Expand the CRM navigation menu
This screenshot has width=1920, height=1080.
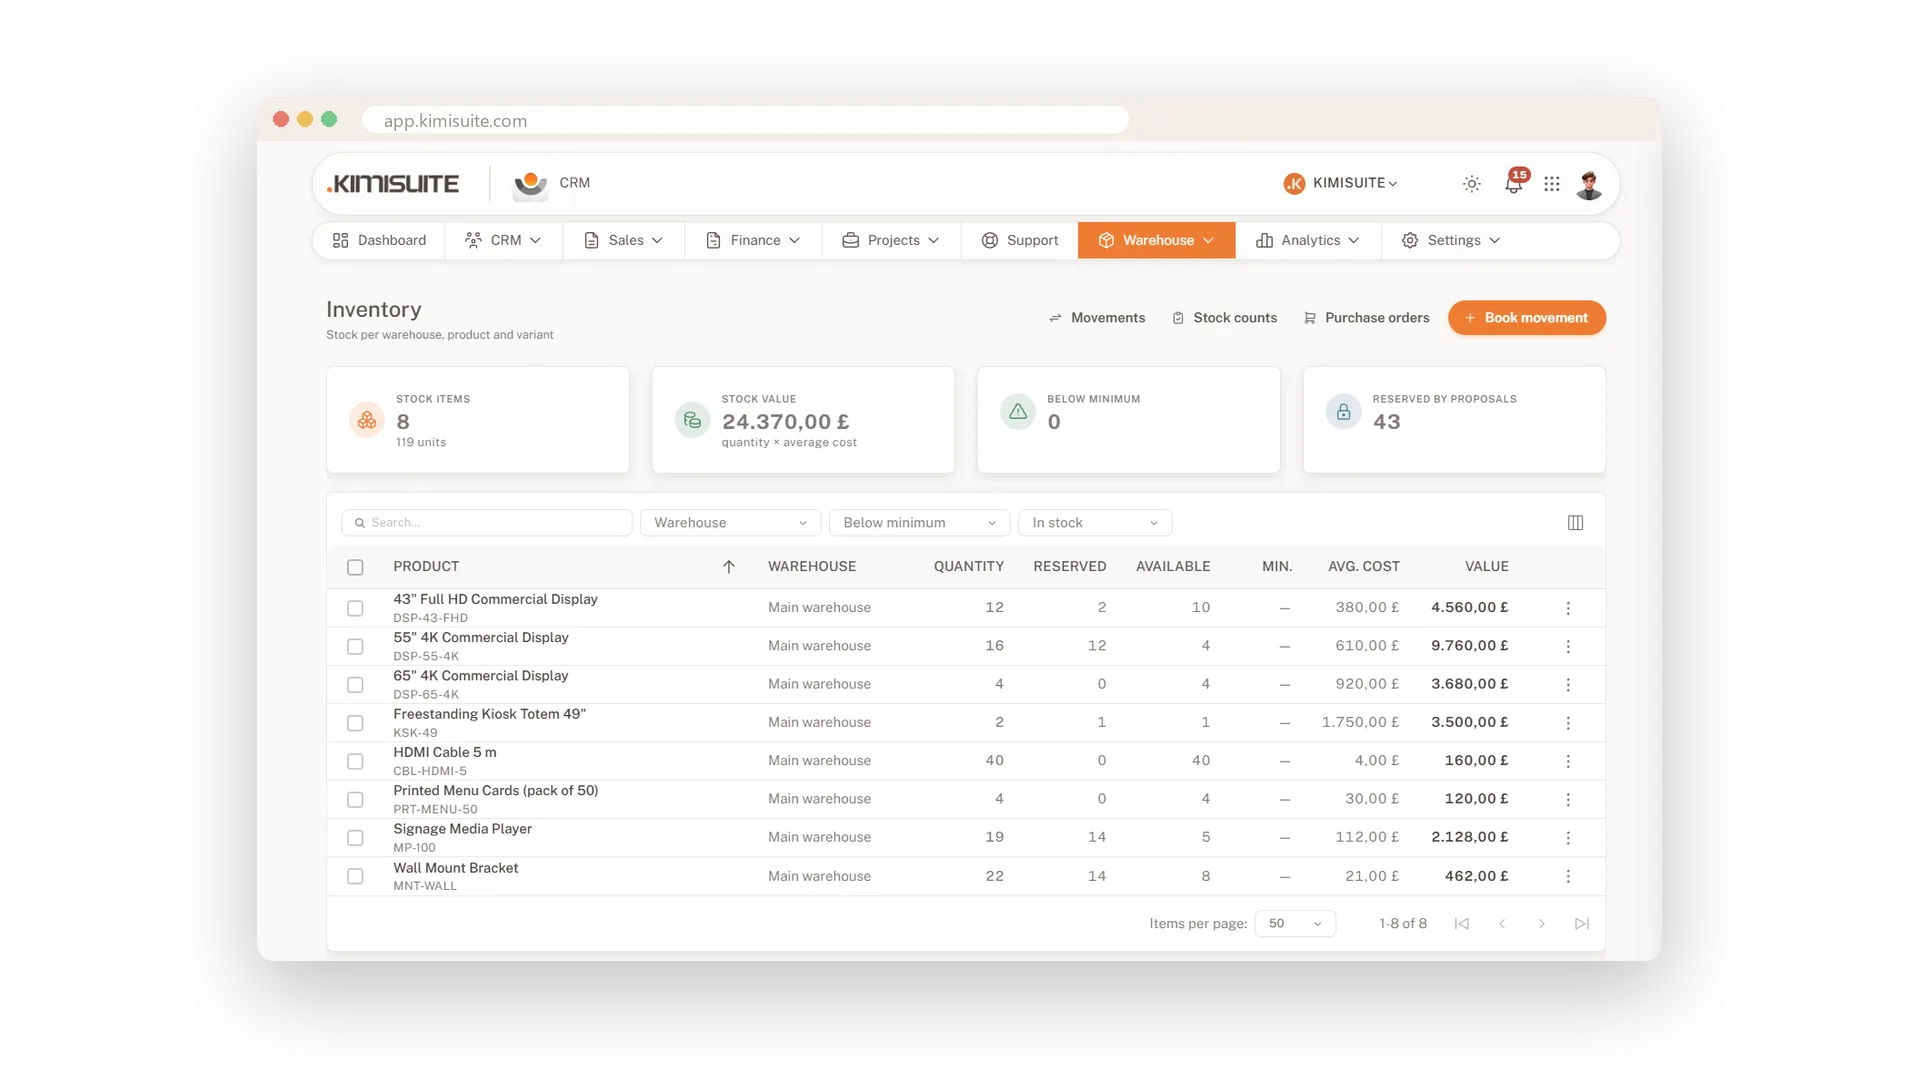tap(503, 241)
